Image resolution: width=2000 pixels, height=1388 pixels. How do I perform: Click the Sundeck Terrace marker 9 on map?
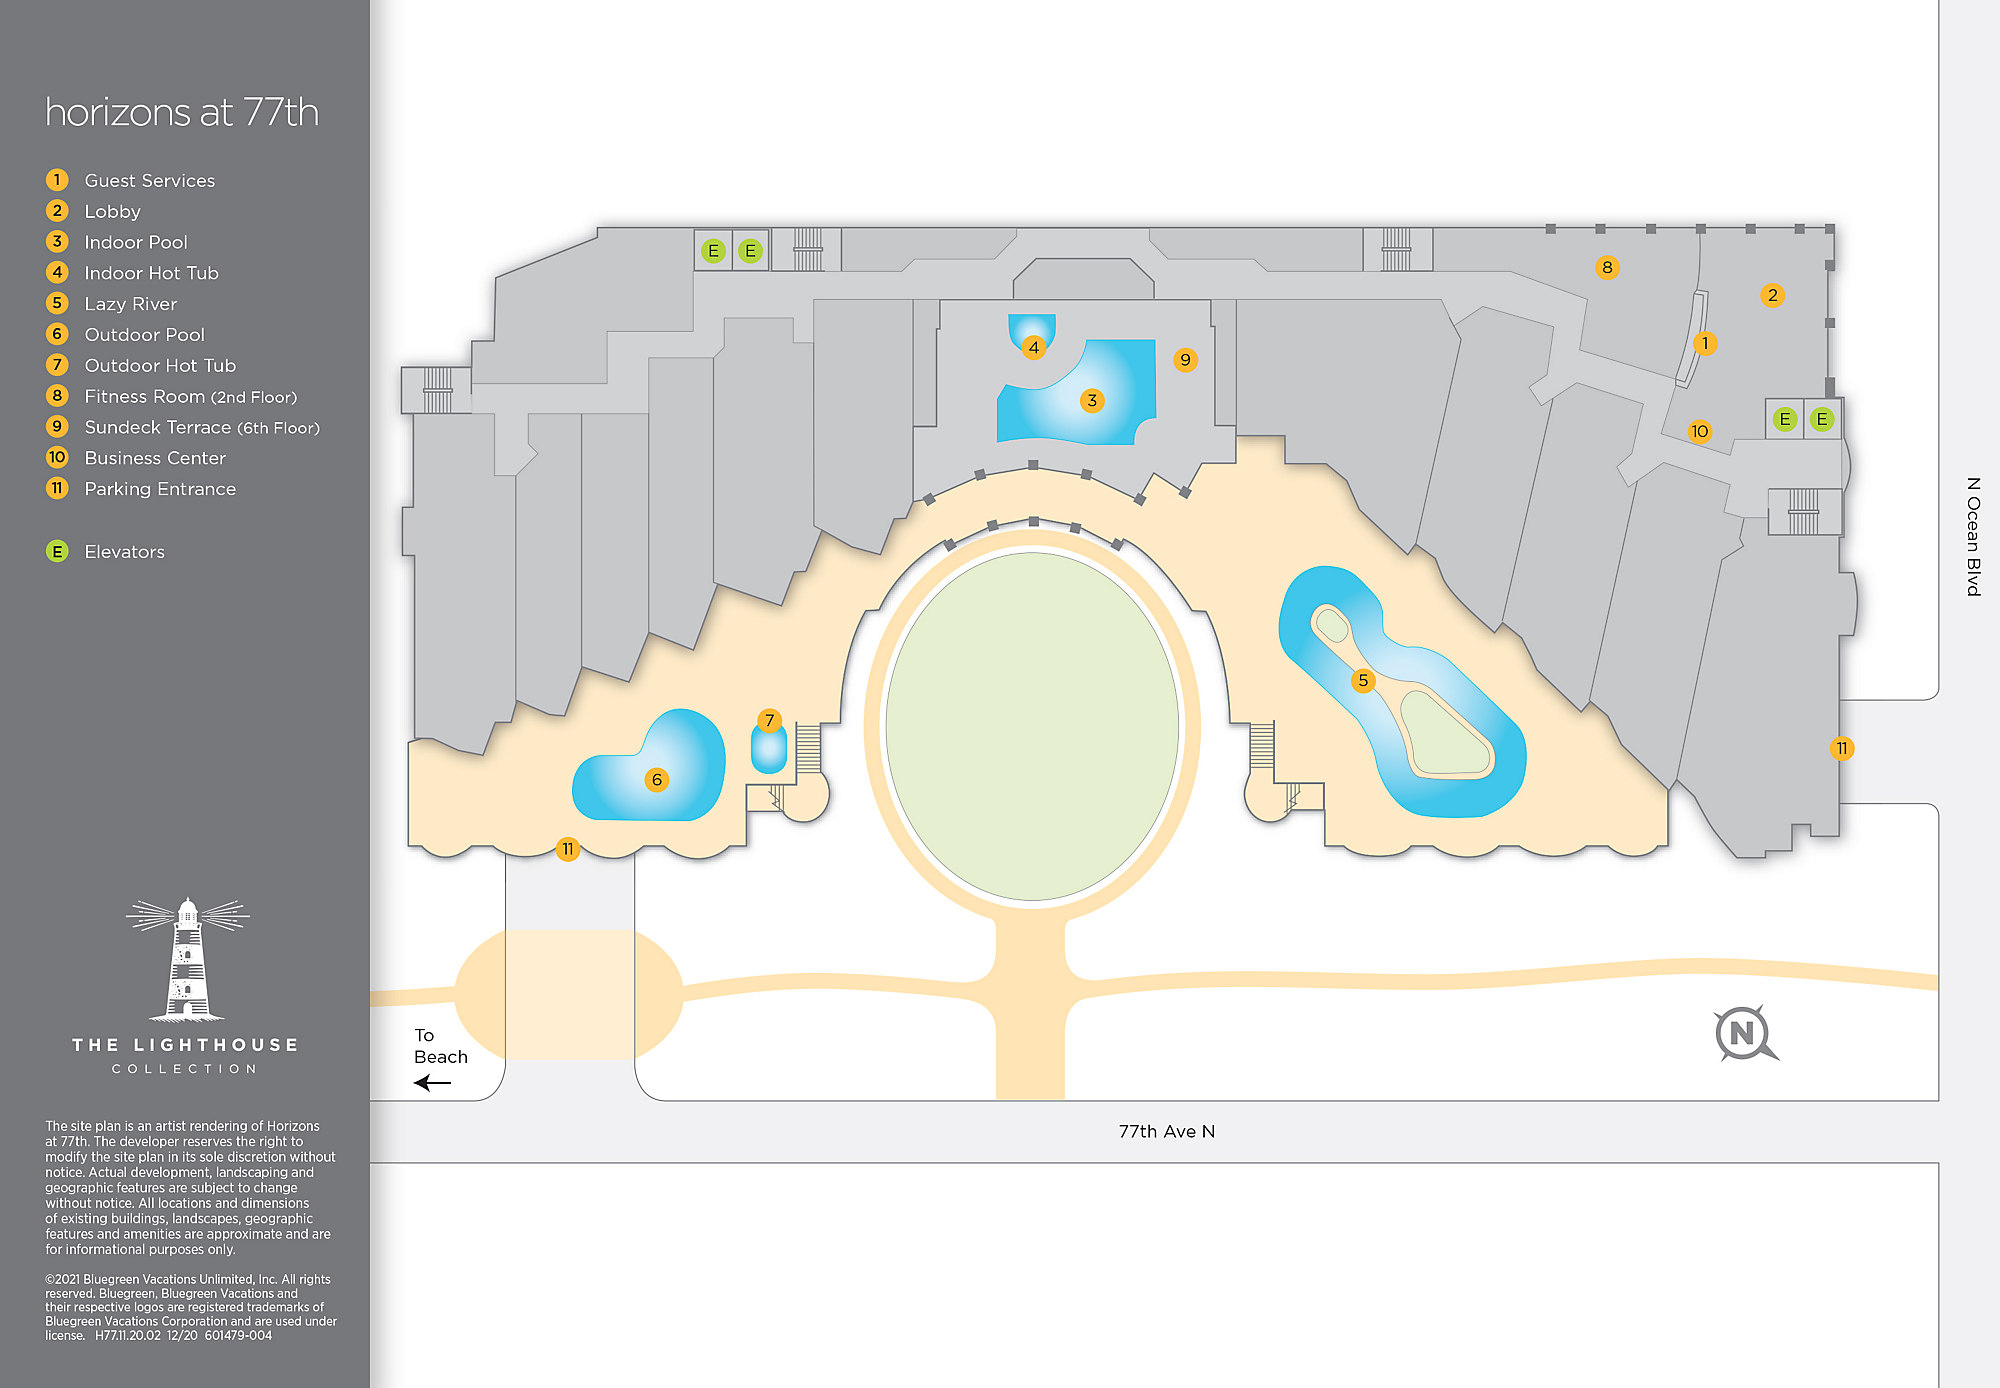point(1185,360)
